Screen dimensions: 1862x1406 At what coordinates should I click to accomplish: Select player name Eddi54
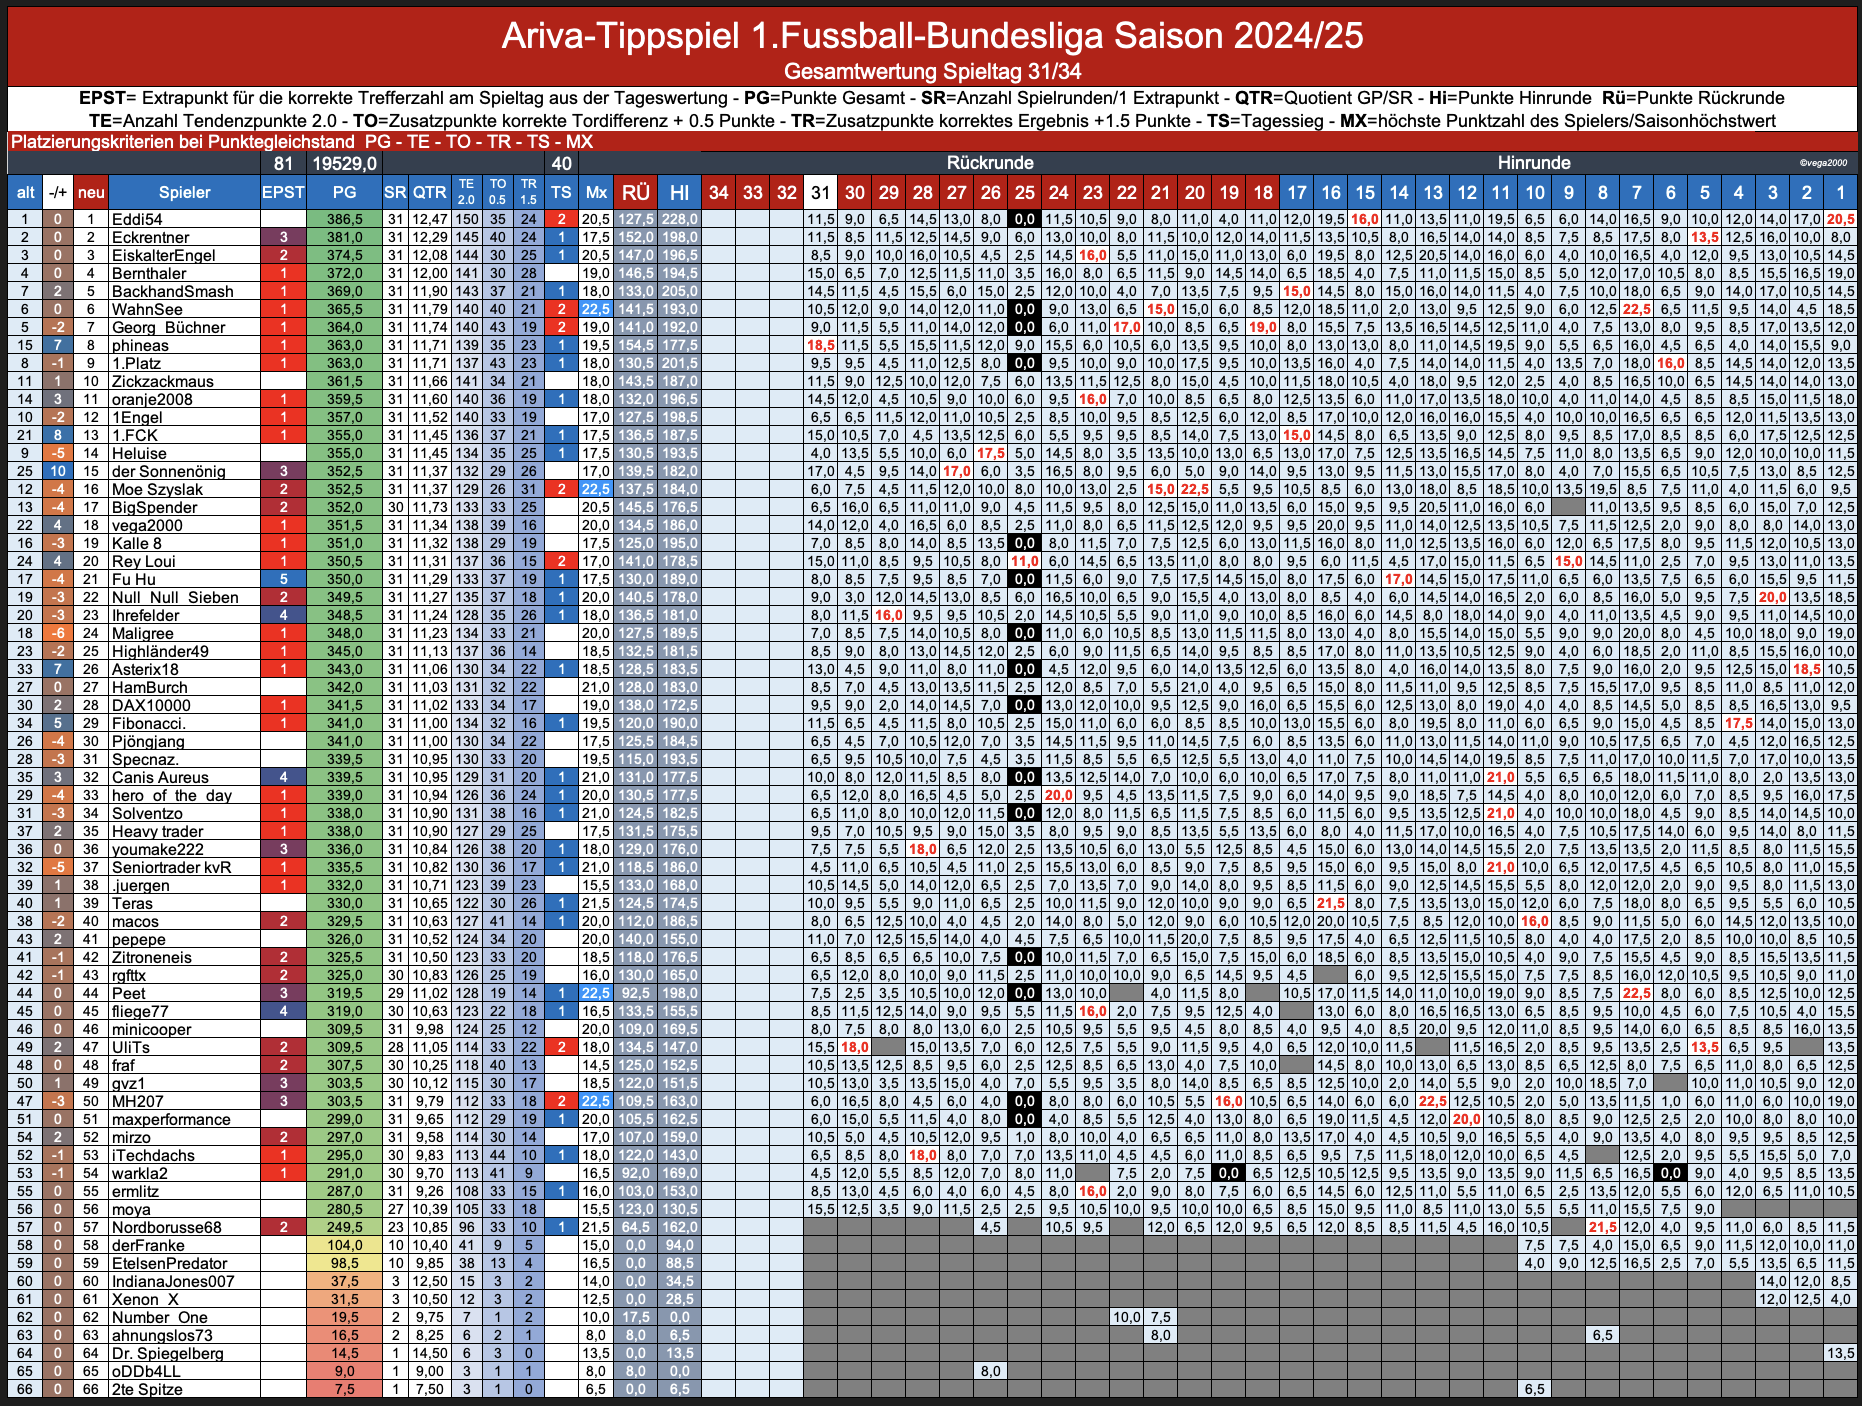137,219
